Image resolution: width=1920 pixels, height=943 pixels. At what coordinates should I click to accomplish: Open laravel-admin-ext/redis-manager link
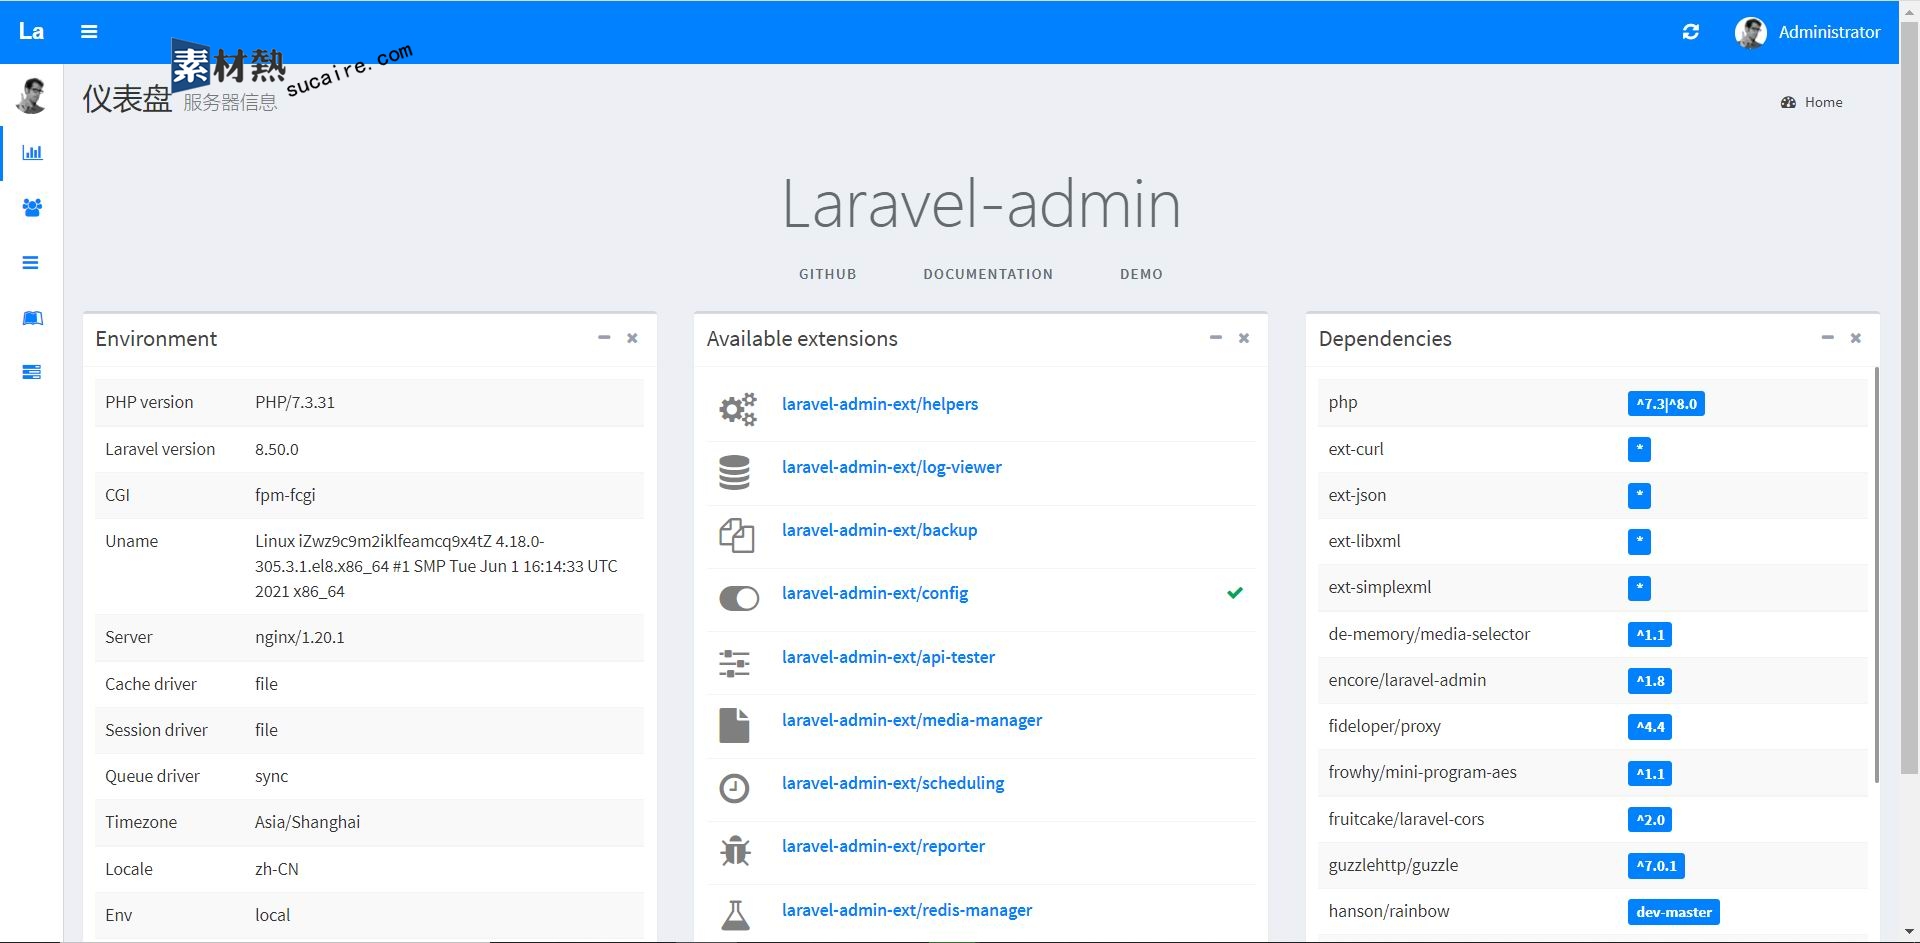[x=907, y=910]
